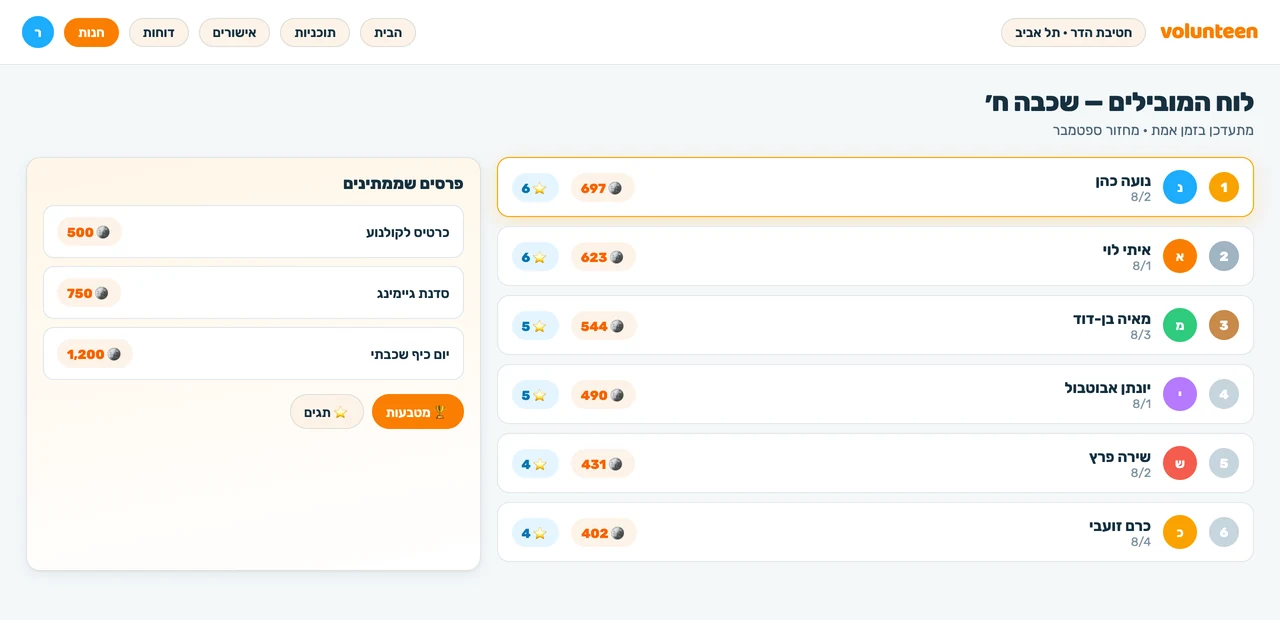Open the תוכניות tab
The image size is (1280, 620).
tap(315, 32)
